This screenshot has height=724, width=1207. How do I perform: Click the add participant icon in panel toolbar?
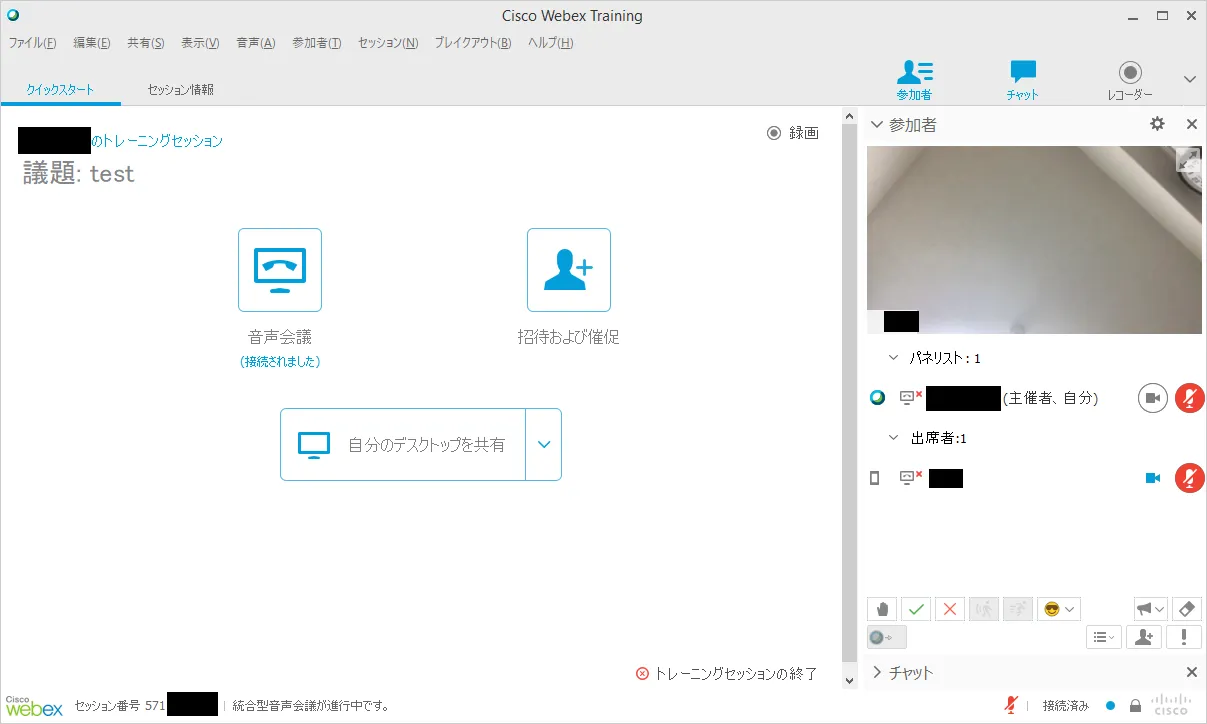pos(1144,637)
